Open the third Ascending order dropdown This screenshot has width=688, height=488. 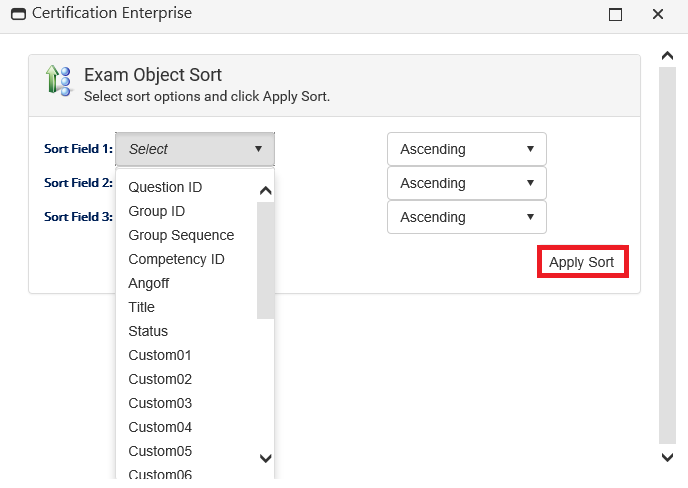click(466, 217)
